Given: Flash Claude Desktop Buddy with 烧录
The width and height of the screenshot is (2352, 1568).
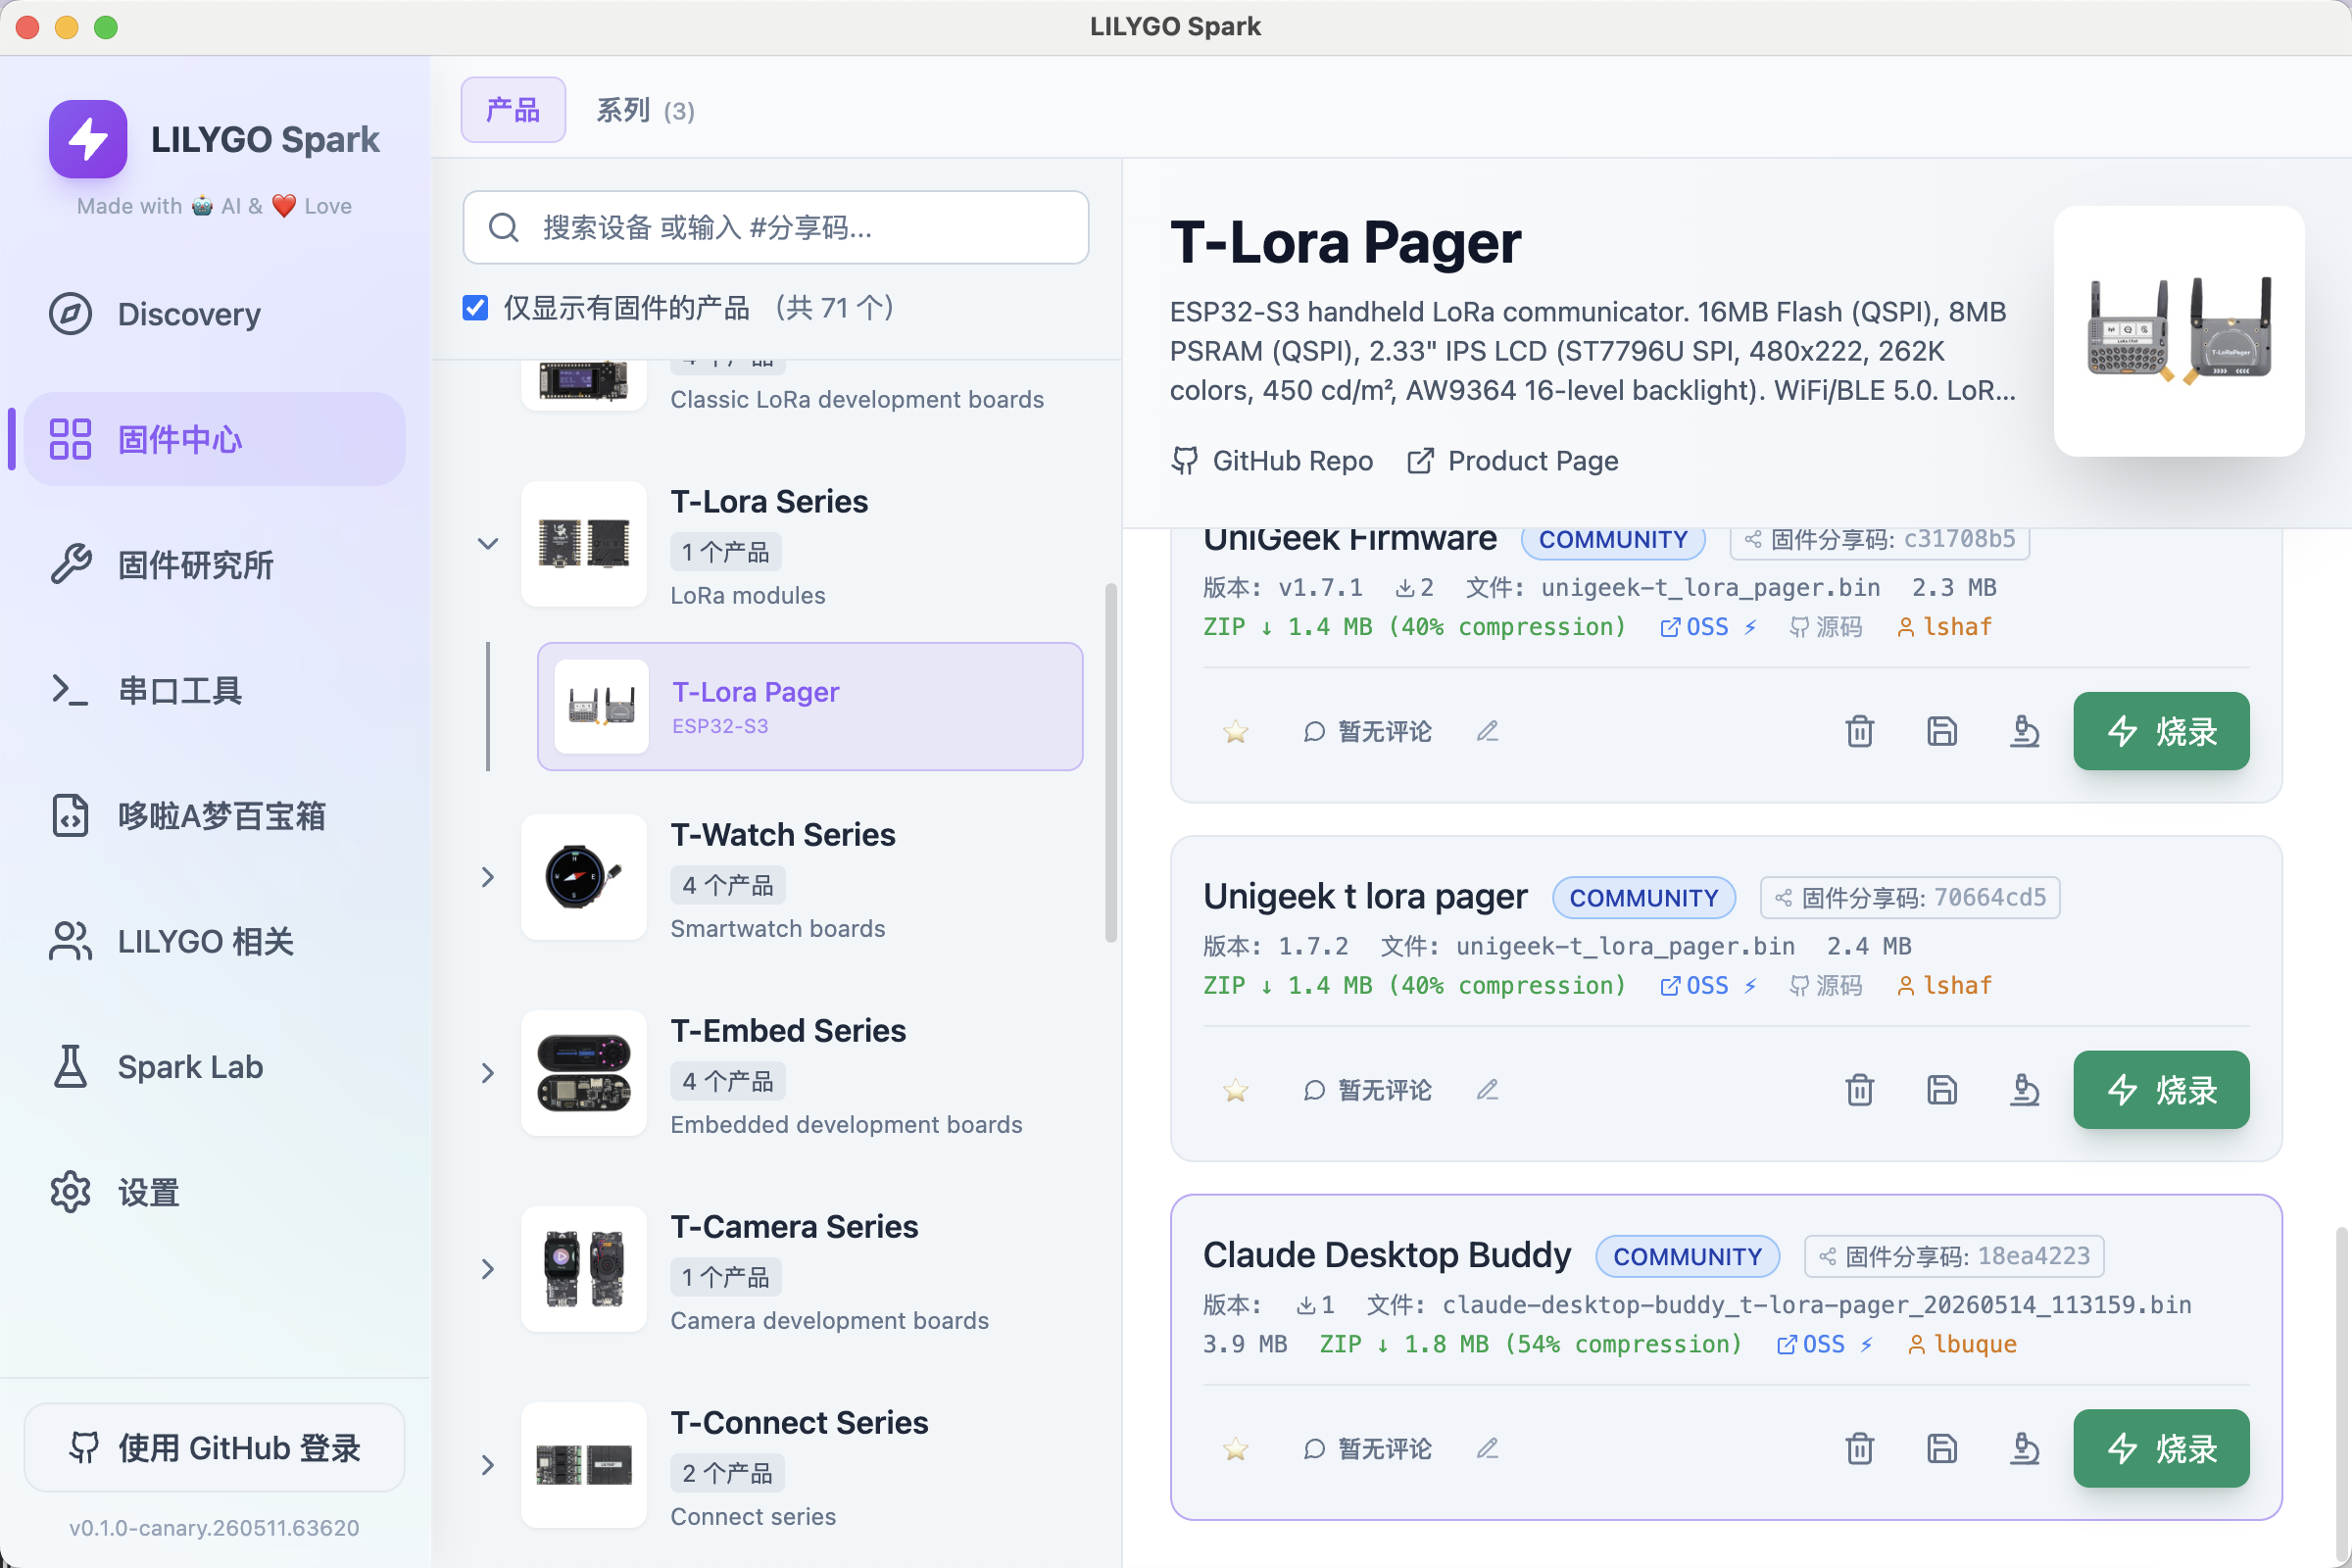Looking at the screenshot, I should 2161,1449.
